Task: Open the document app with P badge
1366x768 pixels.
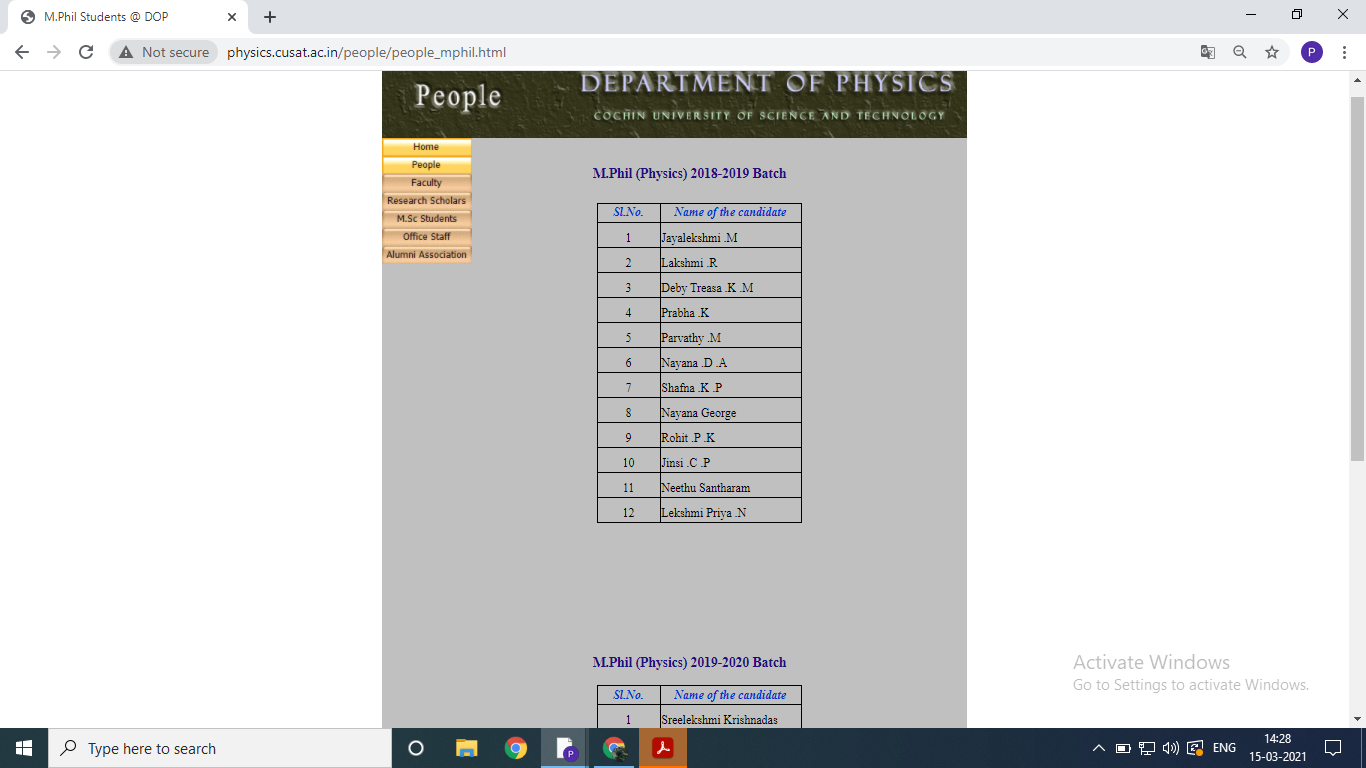Action: pyautogui.click(x=565, y=748)
